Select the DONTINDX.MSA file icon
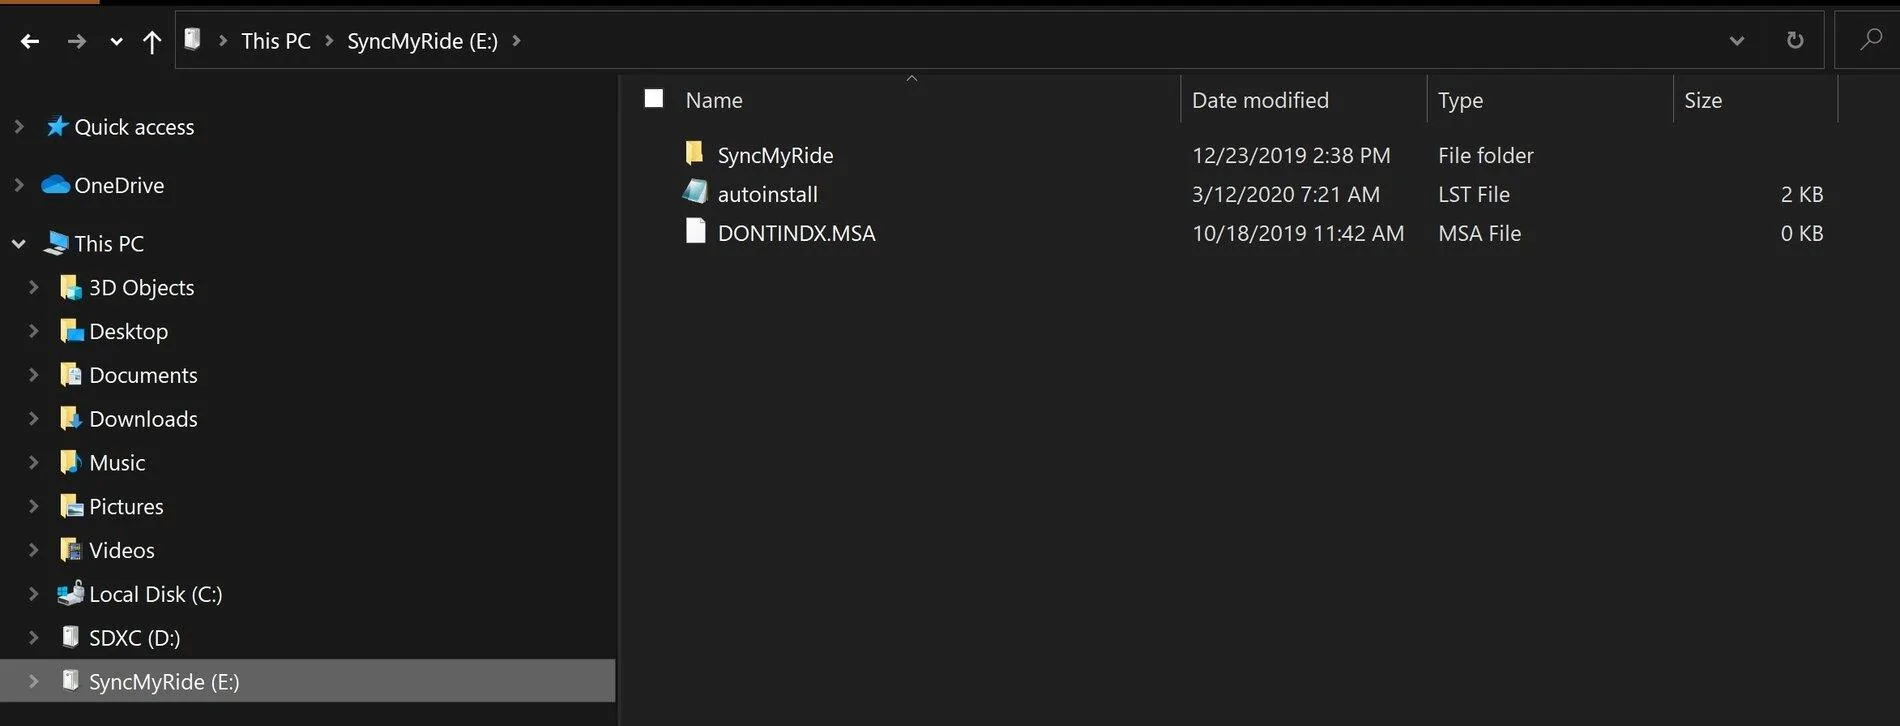1900x726 pixels. [695, 231]
